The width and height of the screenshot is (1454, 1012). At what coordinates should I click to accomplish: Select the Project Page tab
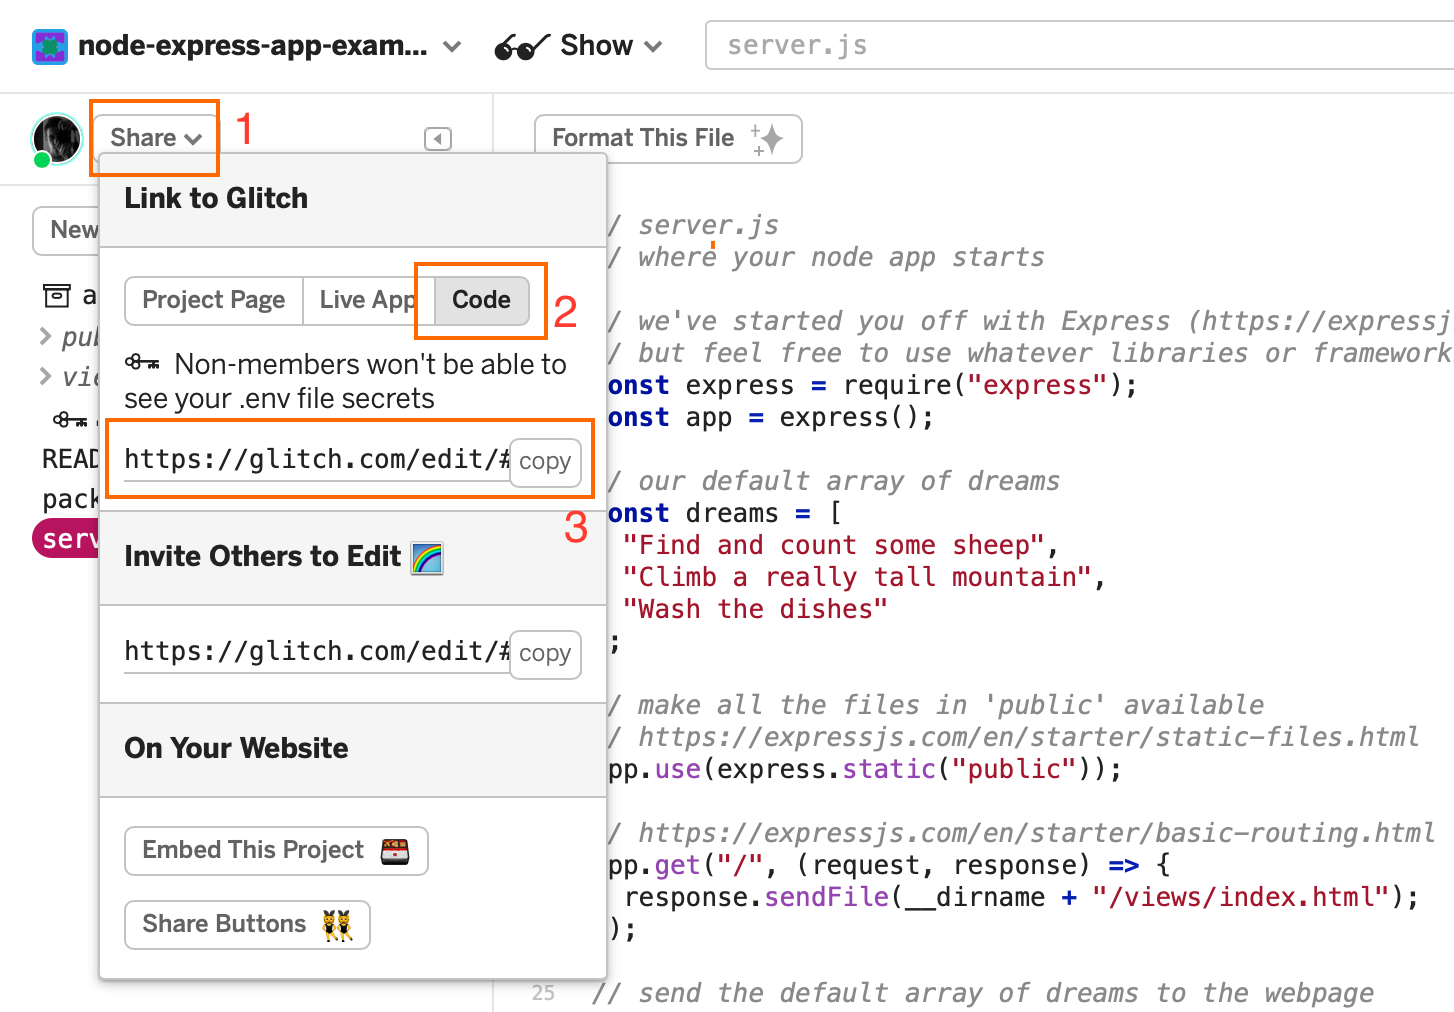click(213, 300)
